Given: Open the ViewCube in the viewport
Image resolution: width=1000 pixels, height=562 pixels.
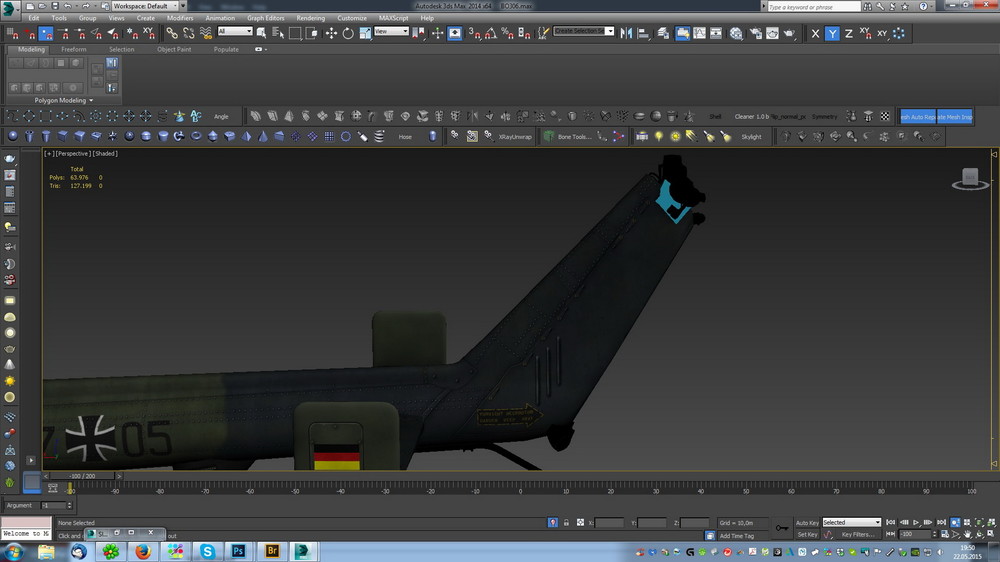Looking at the screenshot, I should (x=969, y=178).
